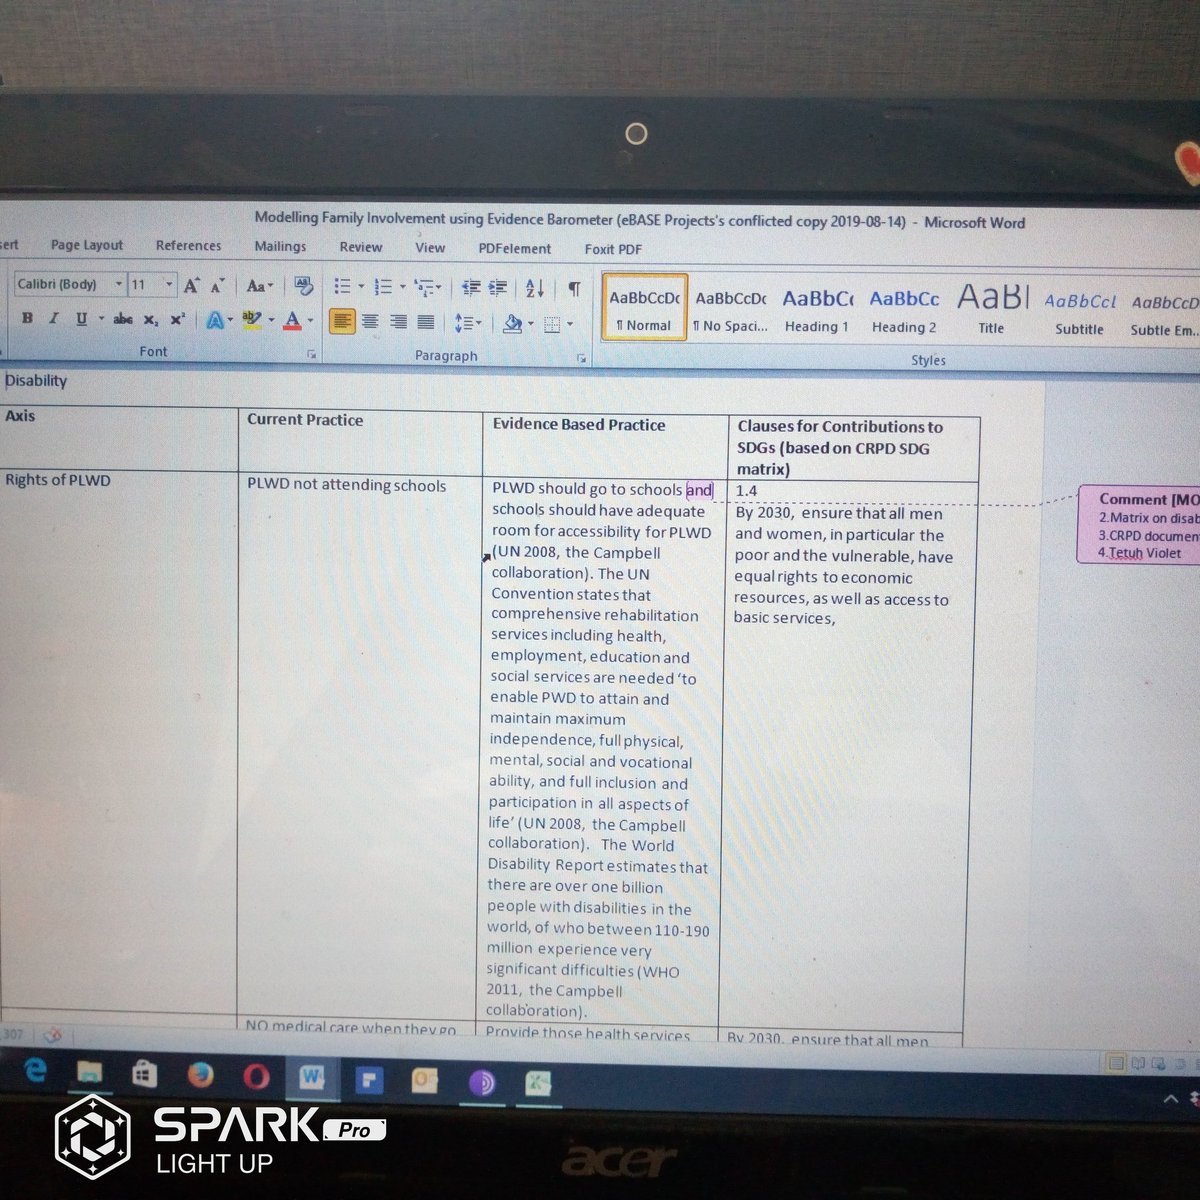Click Numbering list icon

(x=383, y=288)
